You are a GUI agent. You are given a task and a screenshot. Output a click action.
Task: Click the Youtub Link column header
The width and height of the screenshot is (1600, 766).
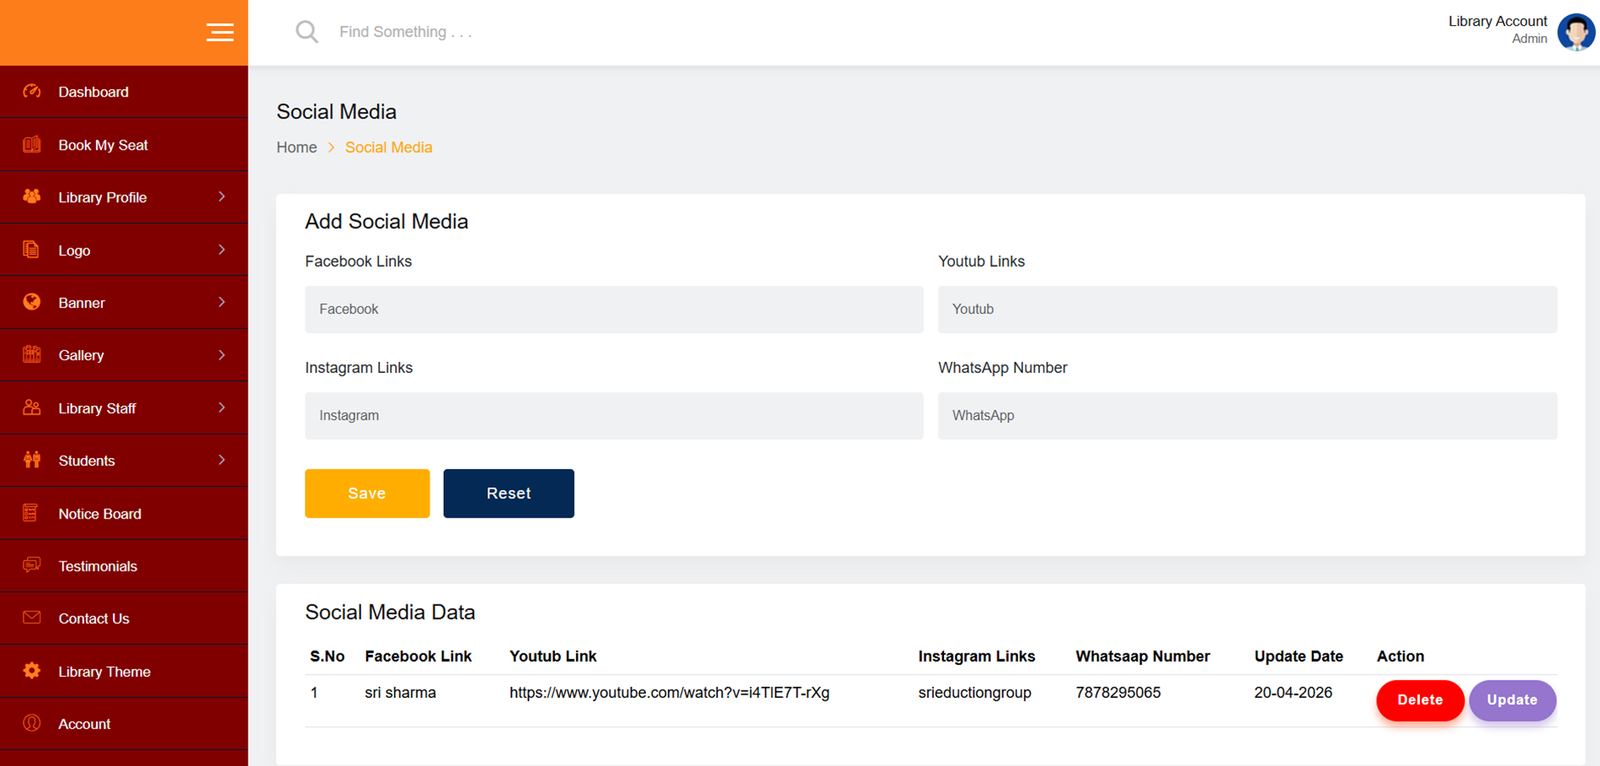coord(553,656)
